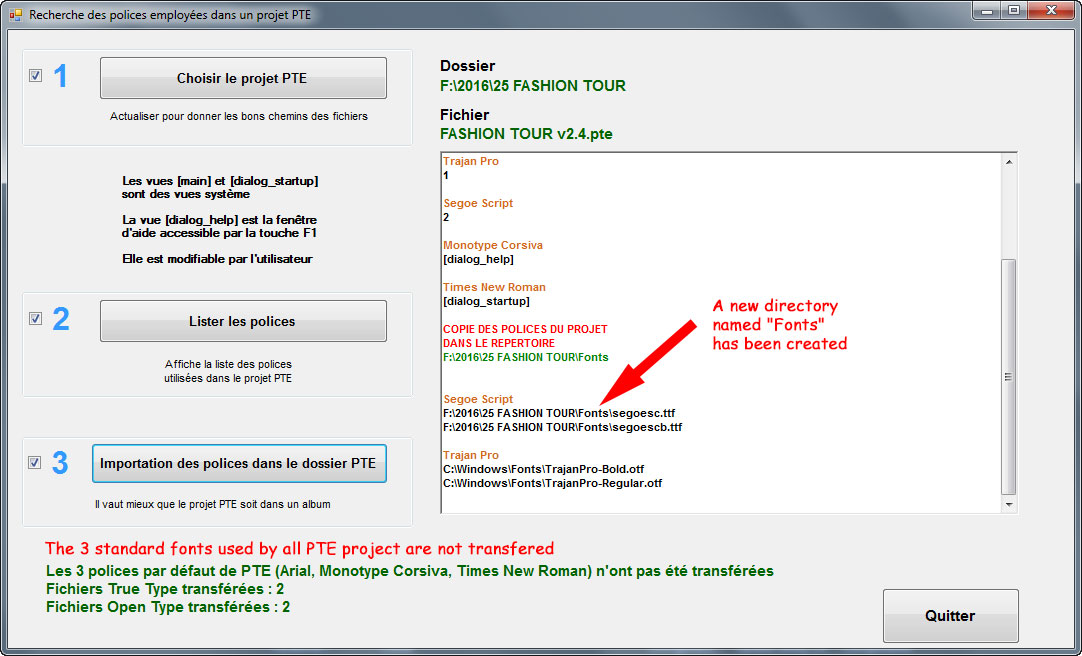Close the window with the red X
The height and width of the screenshot is (656, 1082).
tap(1051, 10)
